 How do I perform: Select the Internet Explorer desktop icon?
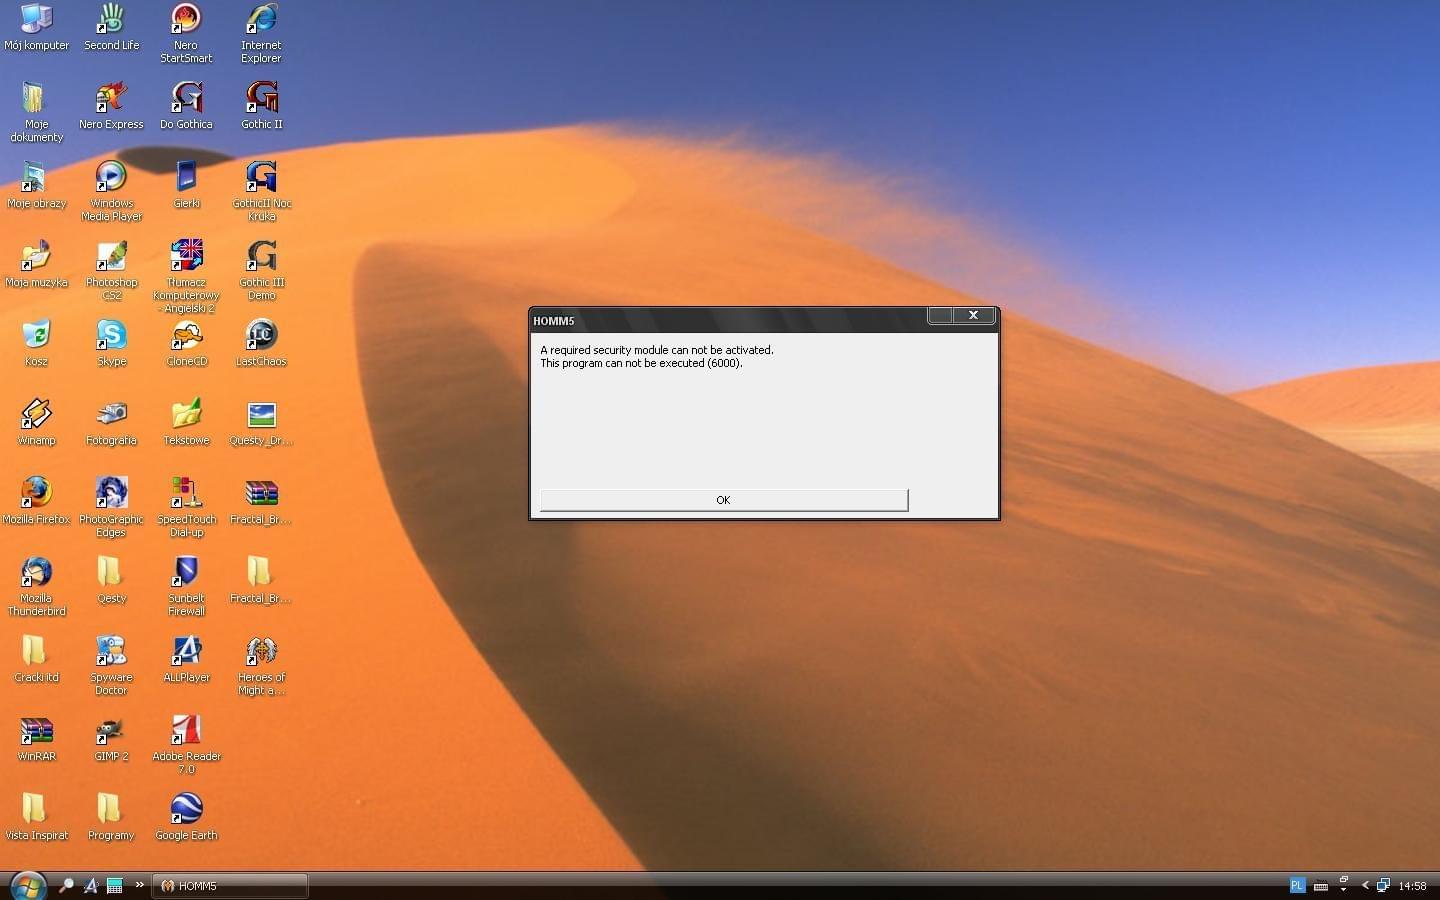click(x=261, y=32)
